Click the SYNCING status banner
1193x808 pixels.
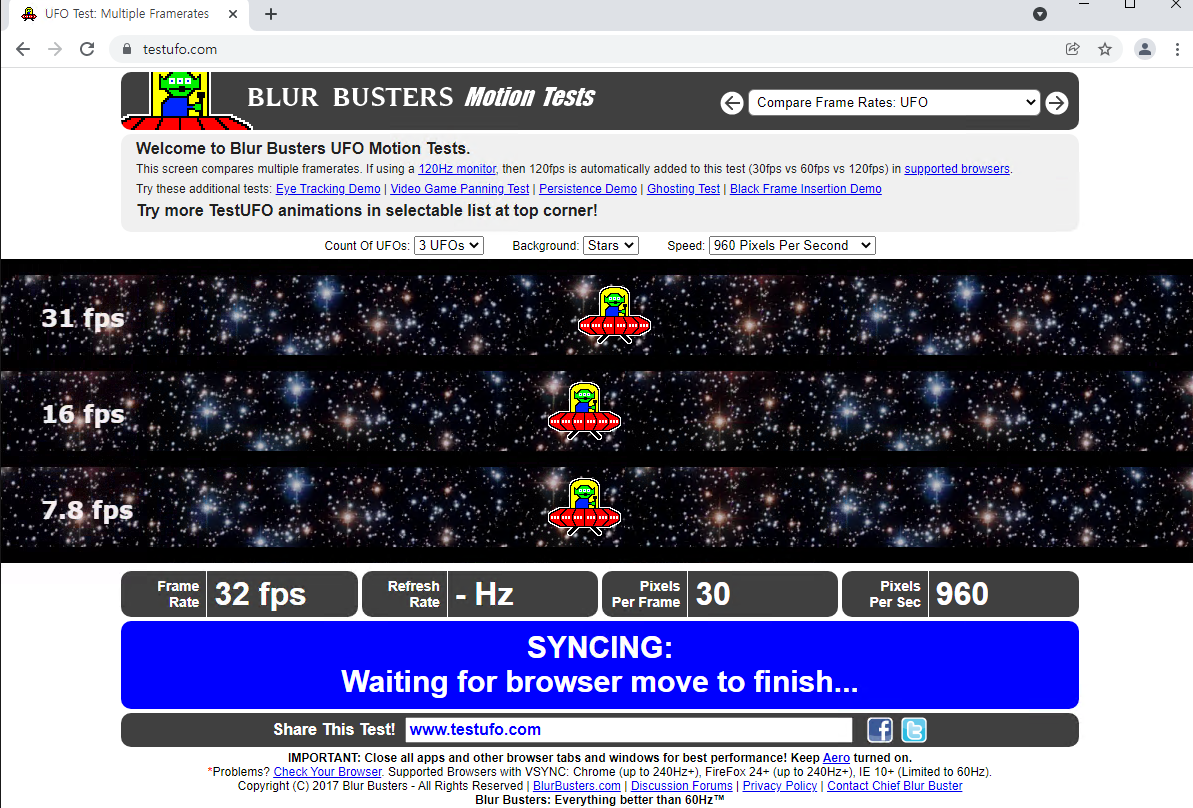600,665
